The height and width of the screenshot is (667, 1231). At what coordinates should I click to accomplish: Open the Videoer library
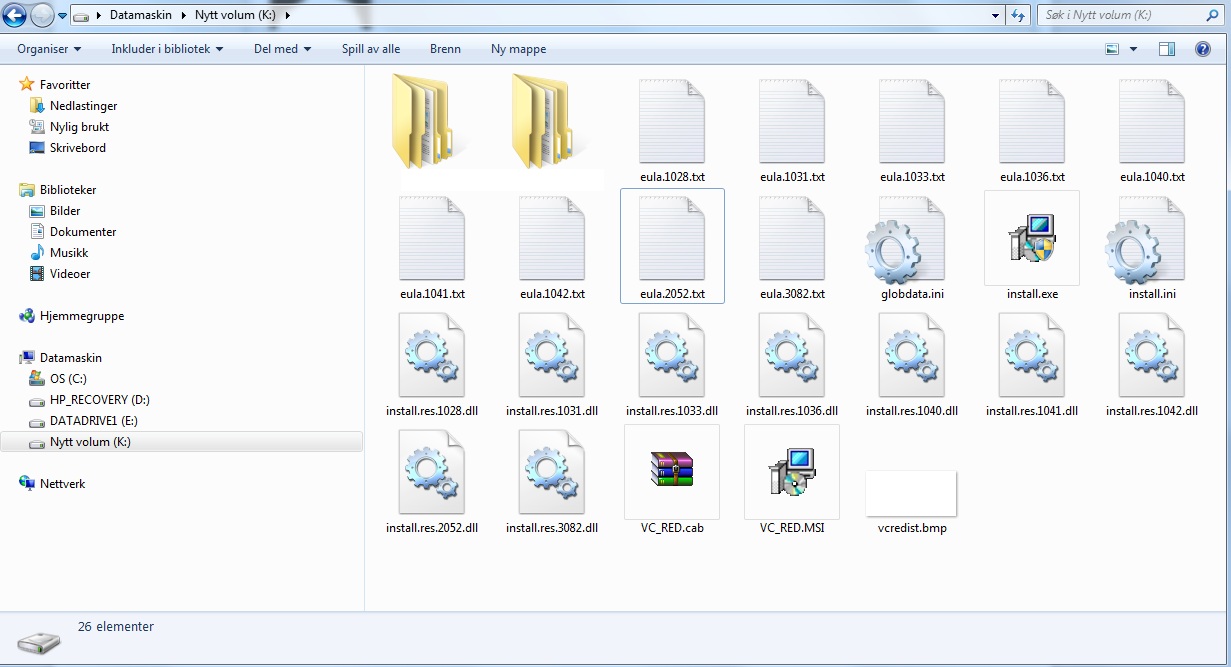pyautogui.click(x=71, y=274)
